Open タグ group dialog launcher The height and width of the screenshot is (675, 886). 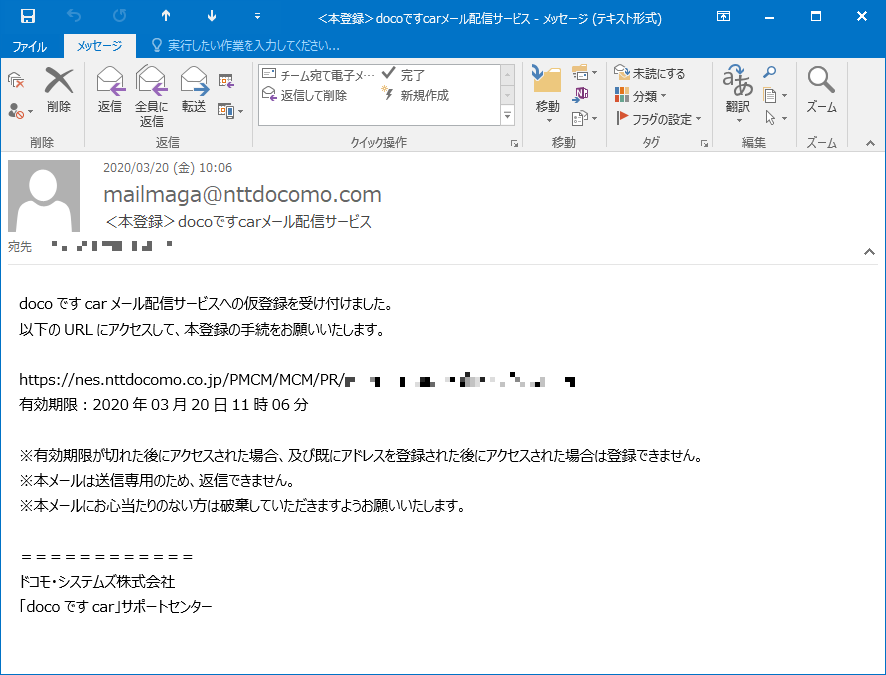point(704,143)
